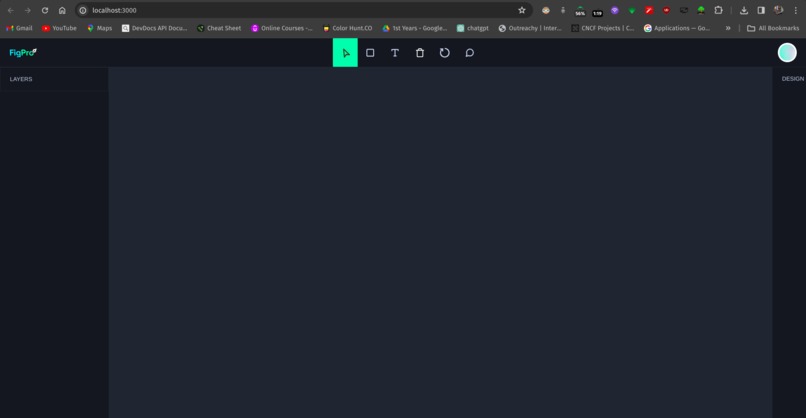This screenshot has height=418, width=806.
Task: Open the Maps bookmark
Action: point(99,28)
